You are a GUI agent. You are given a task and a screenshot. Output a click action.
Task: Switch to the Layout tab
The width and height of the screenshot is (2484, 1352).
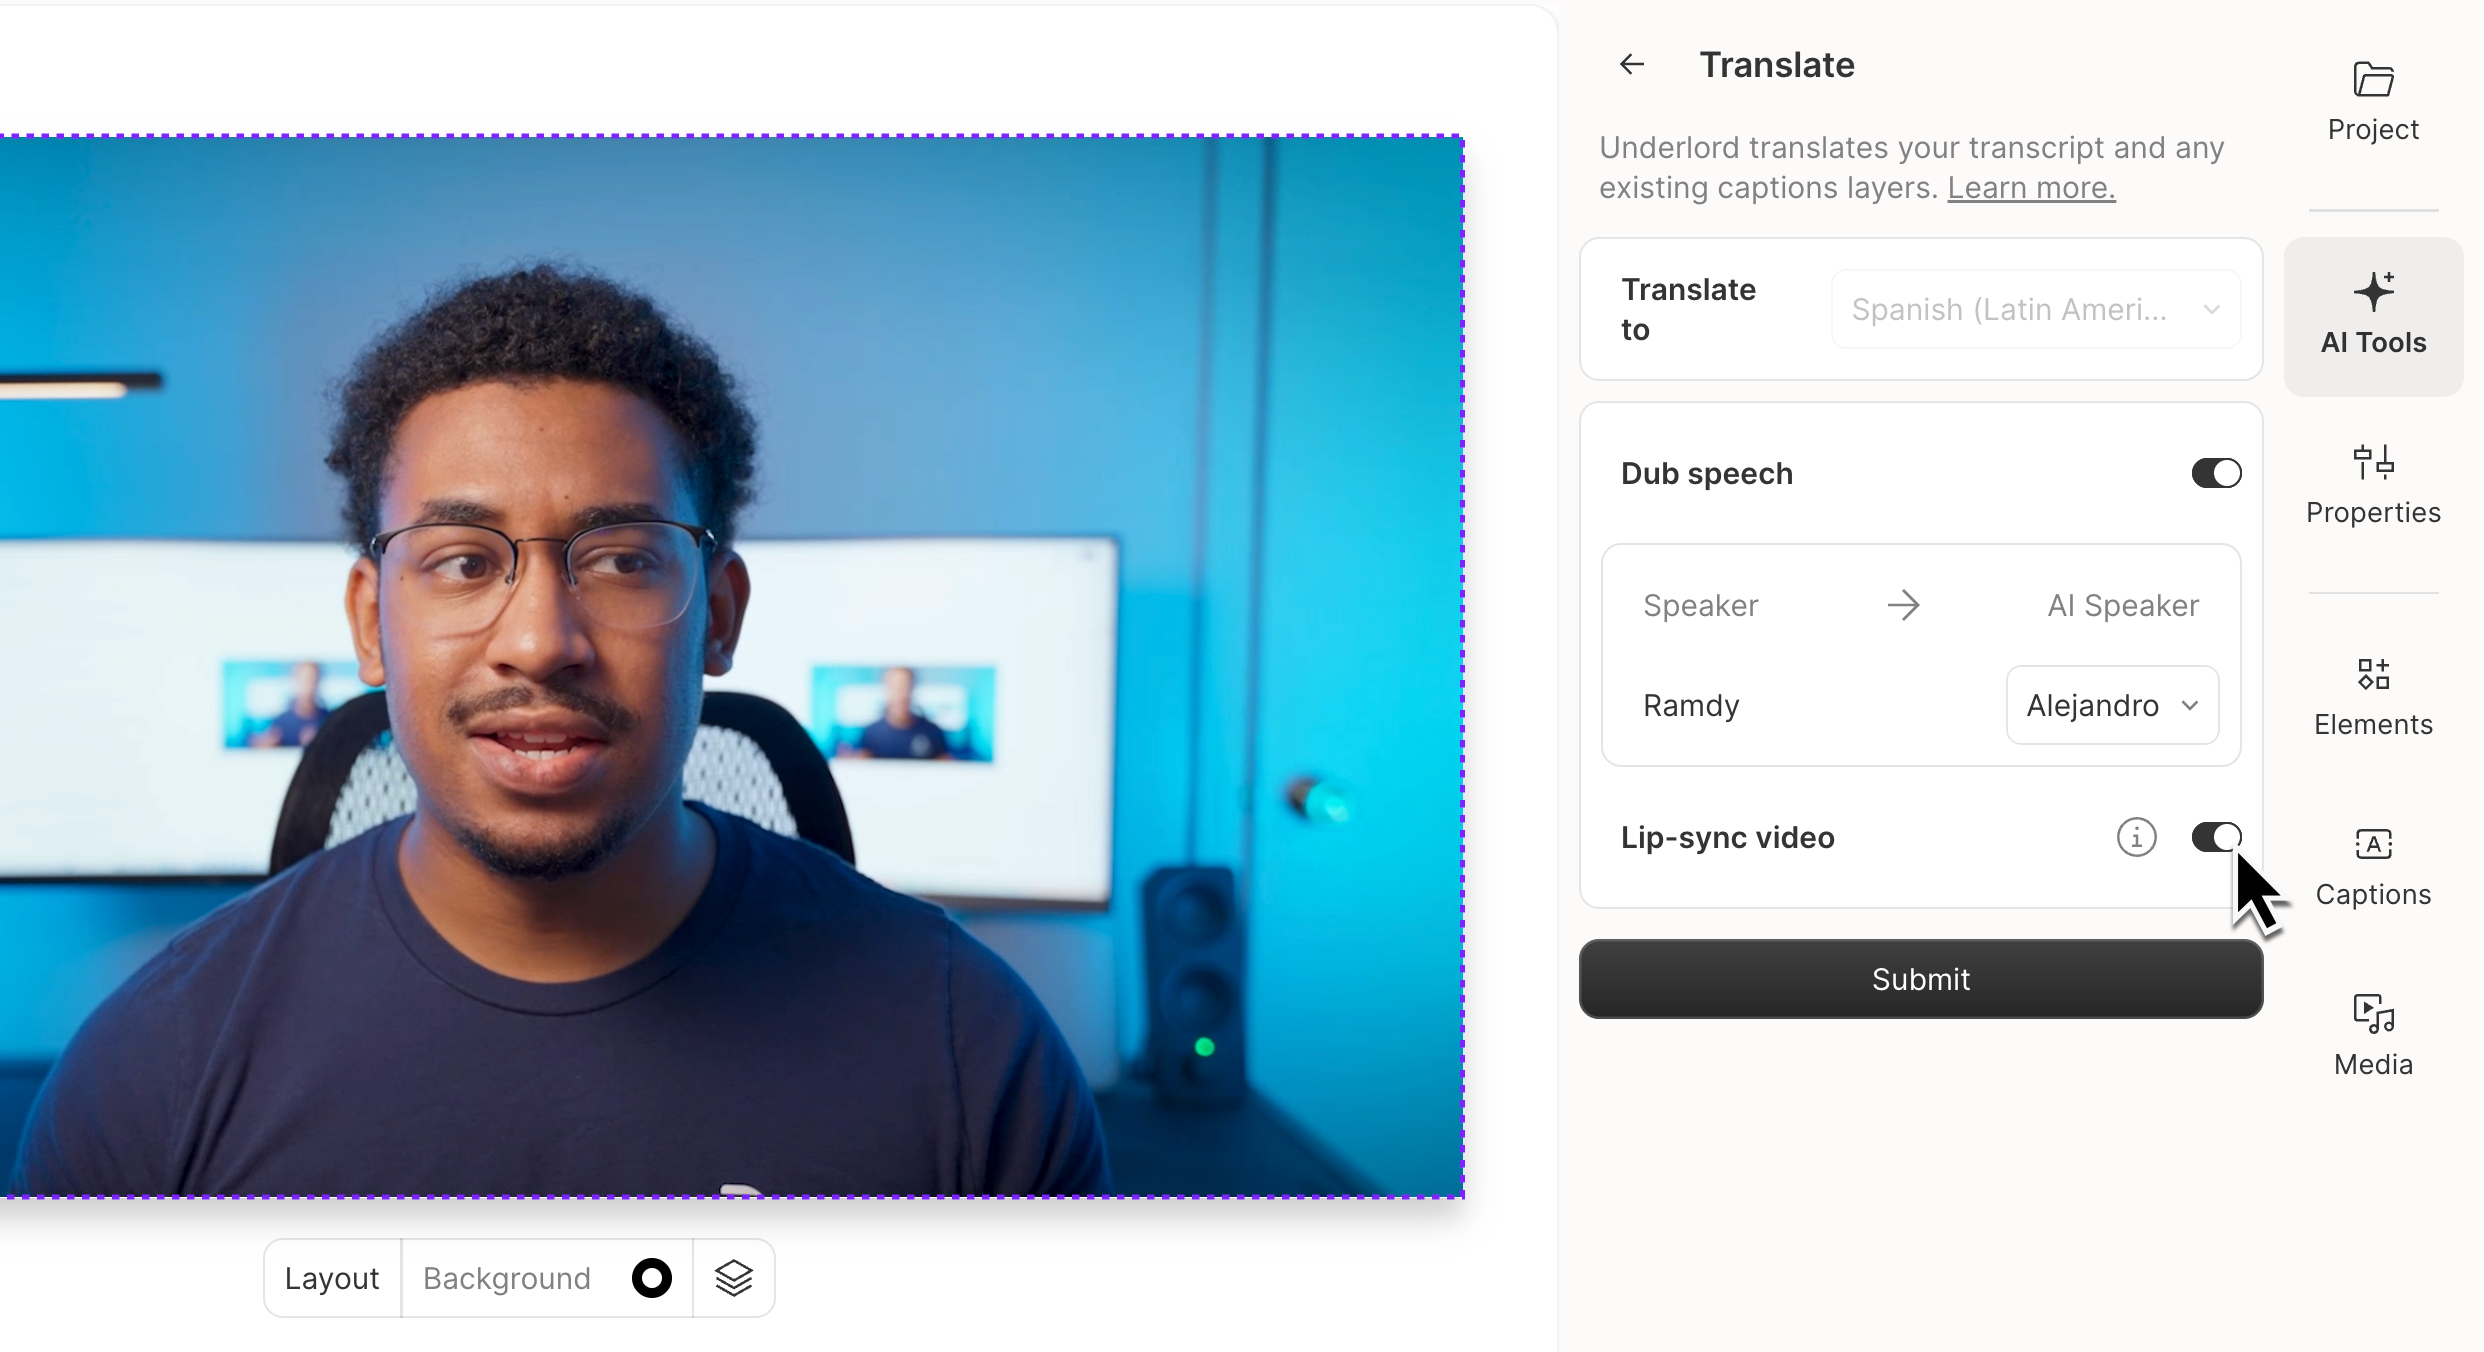[331, 1277]
